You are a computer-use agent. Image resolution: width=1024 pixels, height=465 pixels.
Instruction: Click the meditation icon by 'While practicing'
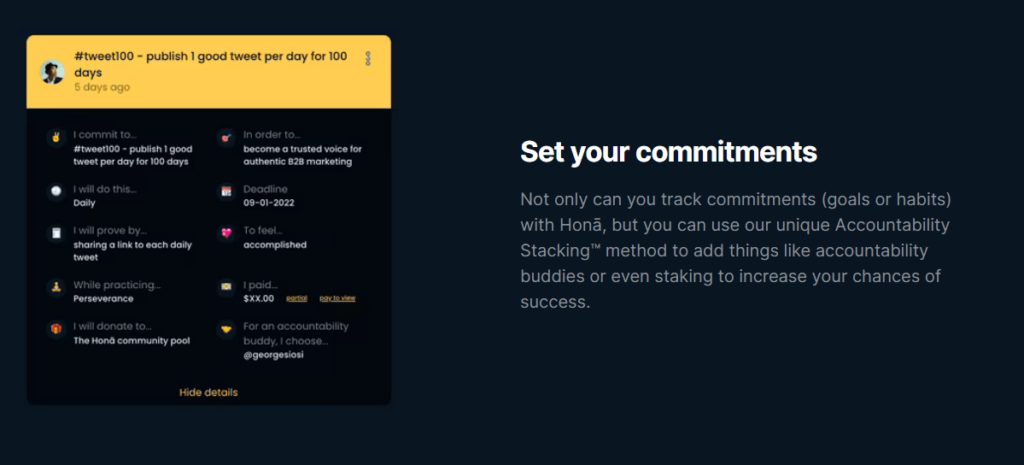pos(55,287)
